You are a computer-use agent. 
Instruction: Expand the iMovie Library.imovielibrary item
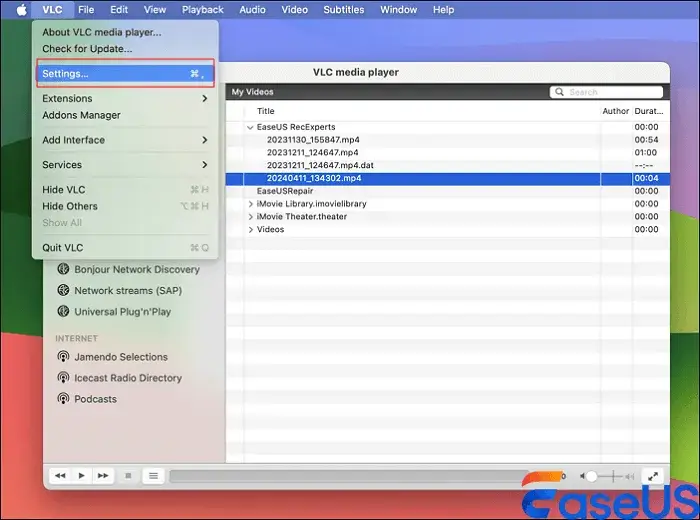click(x=250, y=204)
